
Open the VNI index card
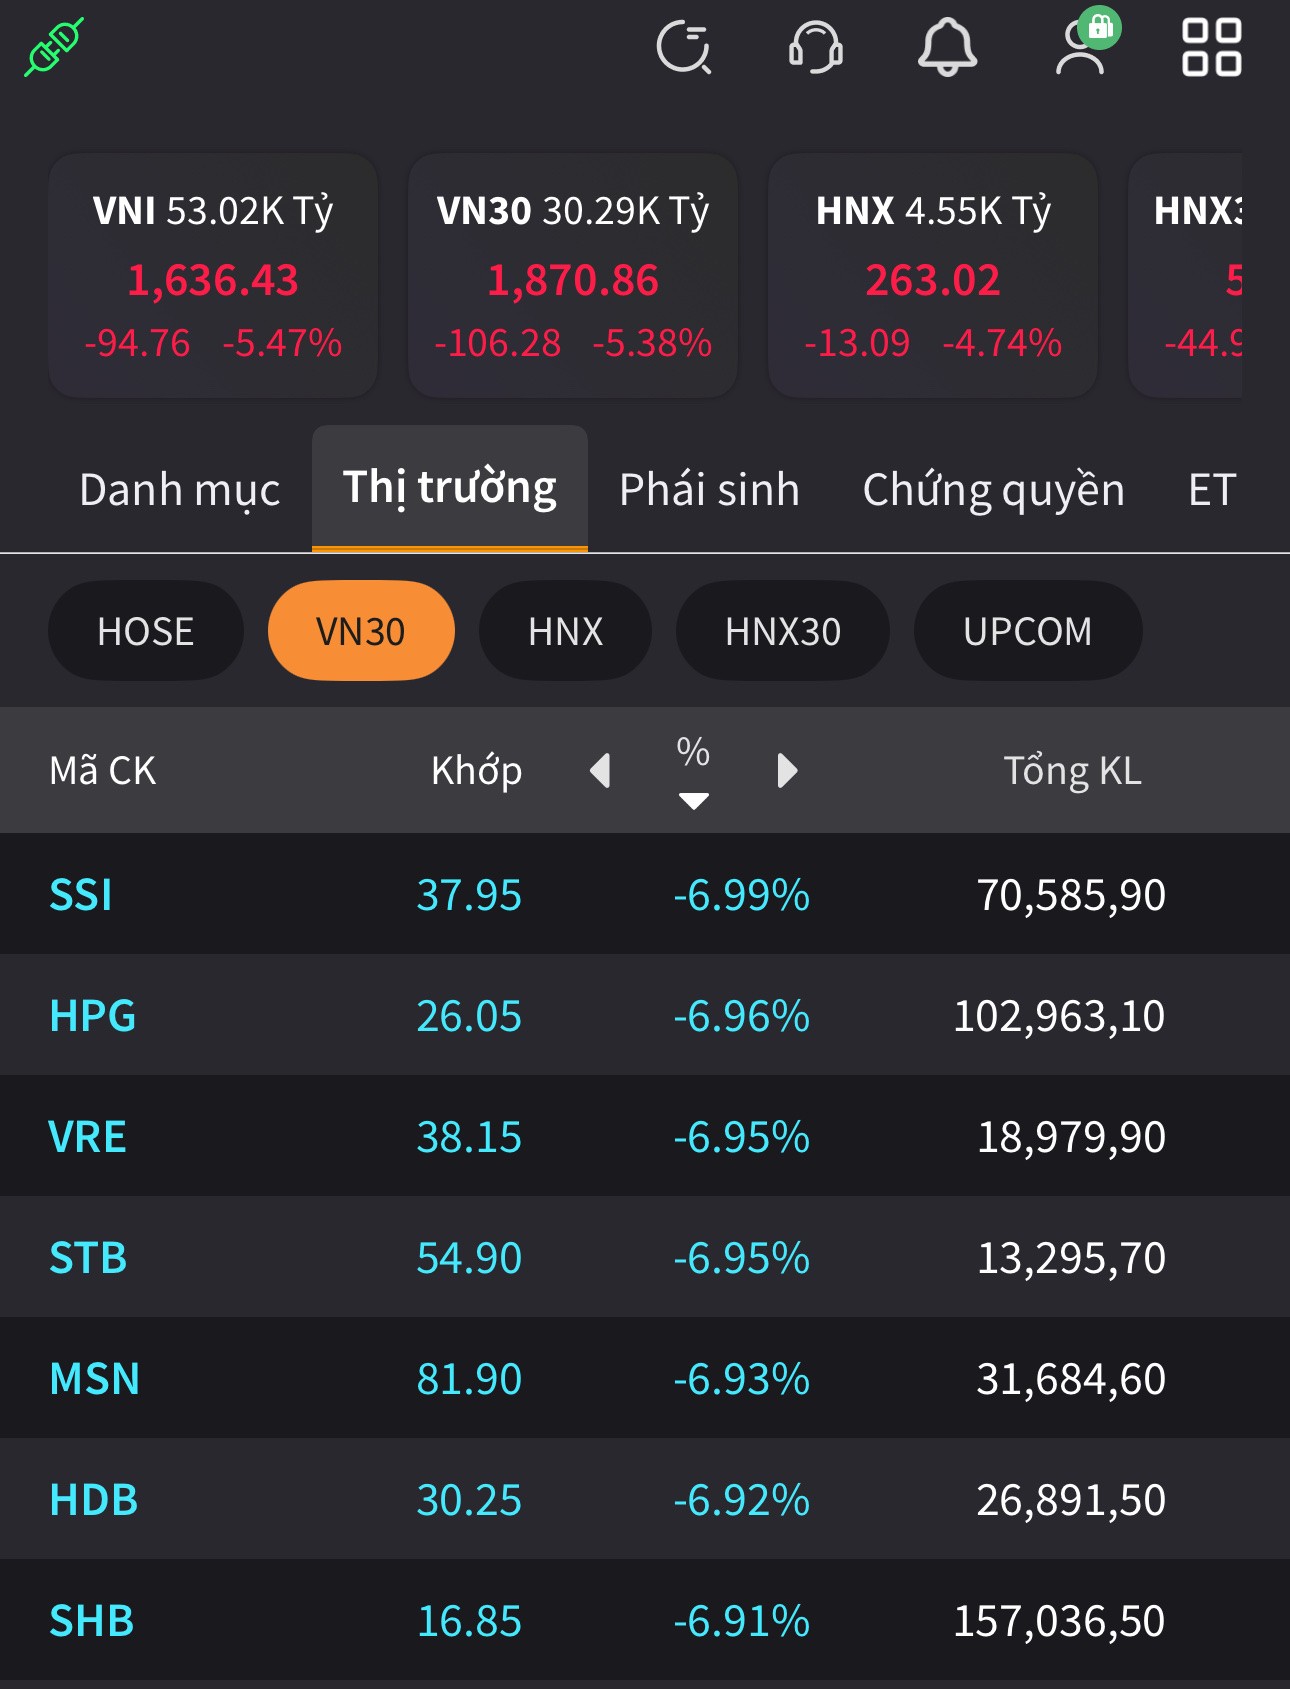click(213, 276)
